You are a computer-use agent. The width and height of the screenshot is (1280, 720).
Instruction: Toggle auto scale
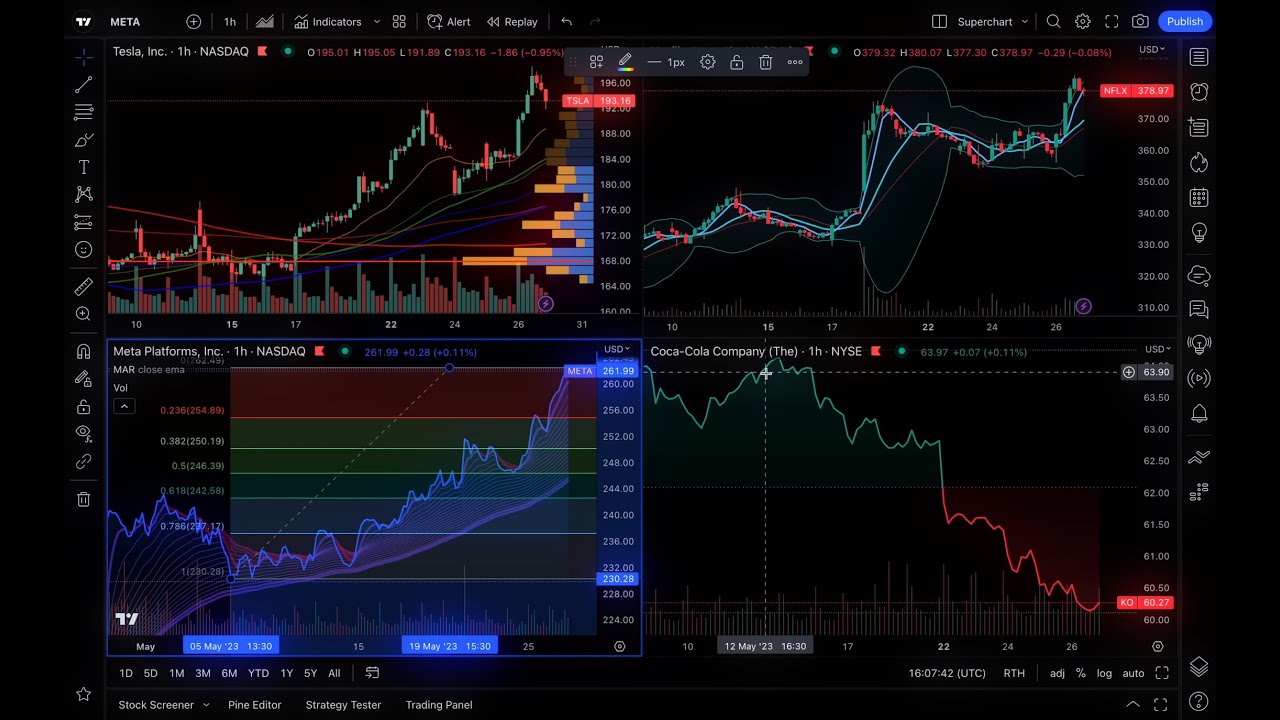(x=1133, y=673)
